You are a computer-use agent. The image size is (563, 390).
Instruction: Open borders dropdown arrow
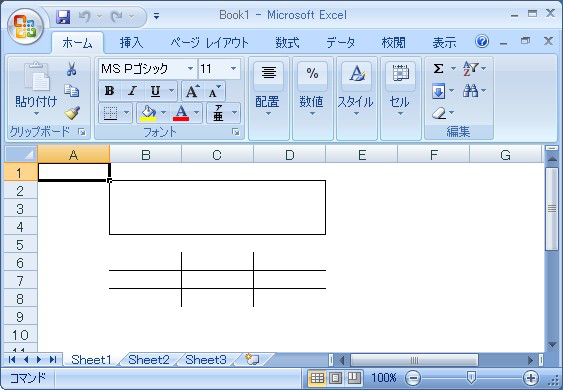click(x=126, y=113)
